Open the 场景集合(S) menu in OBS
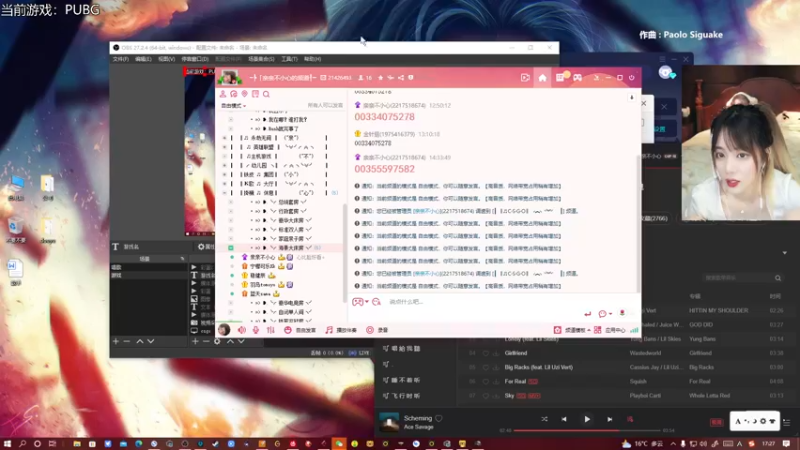The width and height of the screenshot is (800, 450). tap(261, 59)
